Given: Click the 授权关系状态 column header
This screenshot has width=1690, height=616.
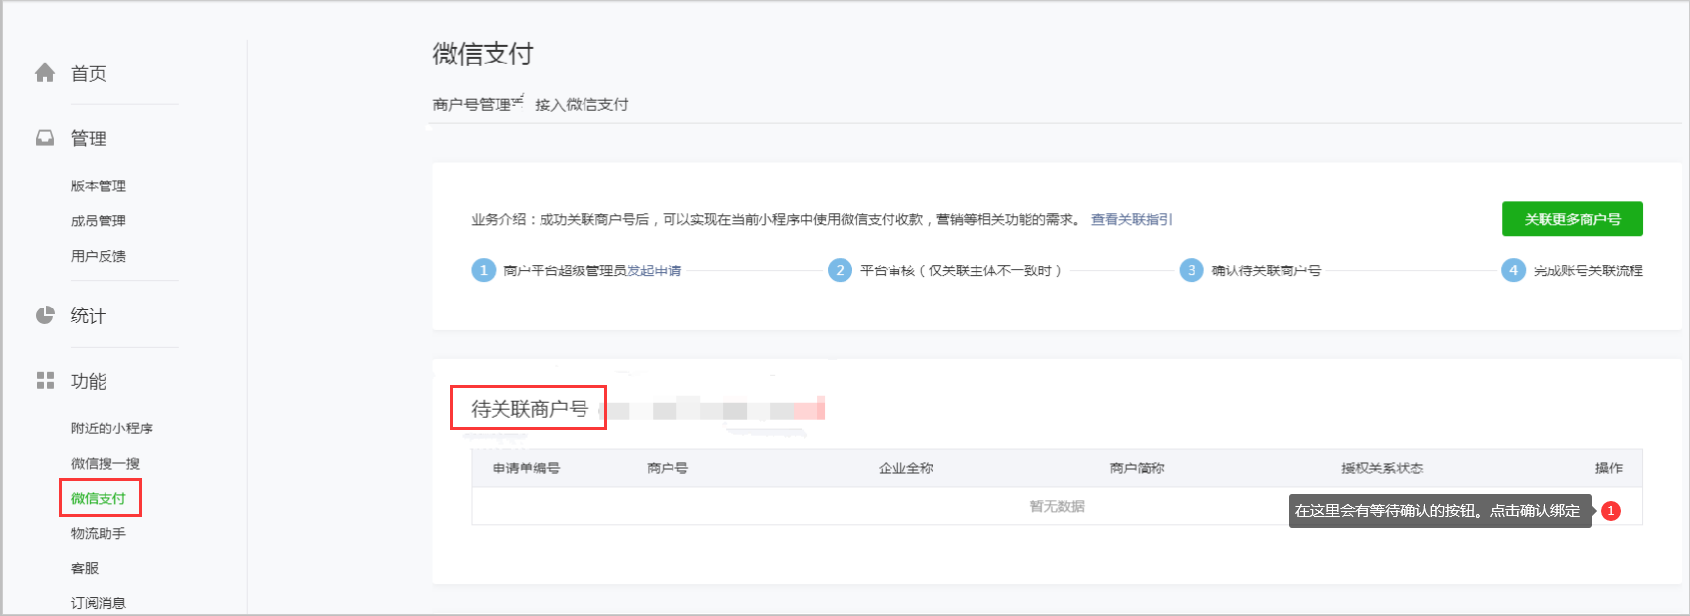Looking at the screenshot, I should (1382, 468).
